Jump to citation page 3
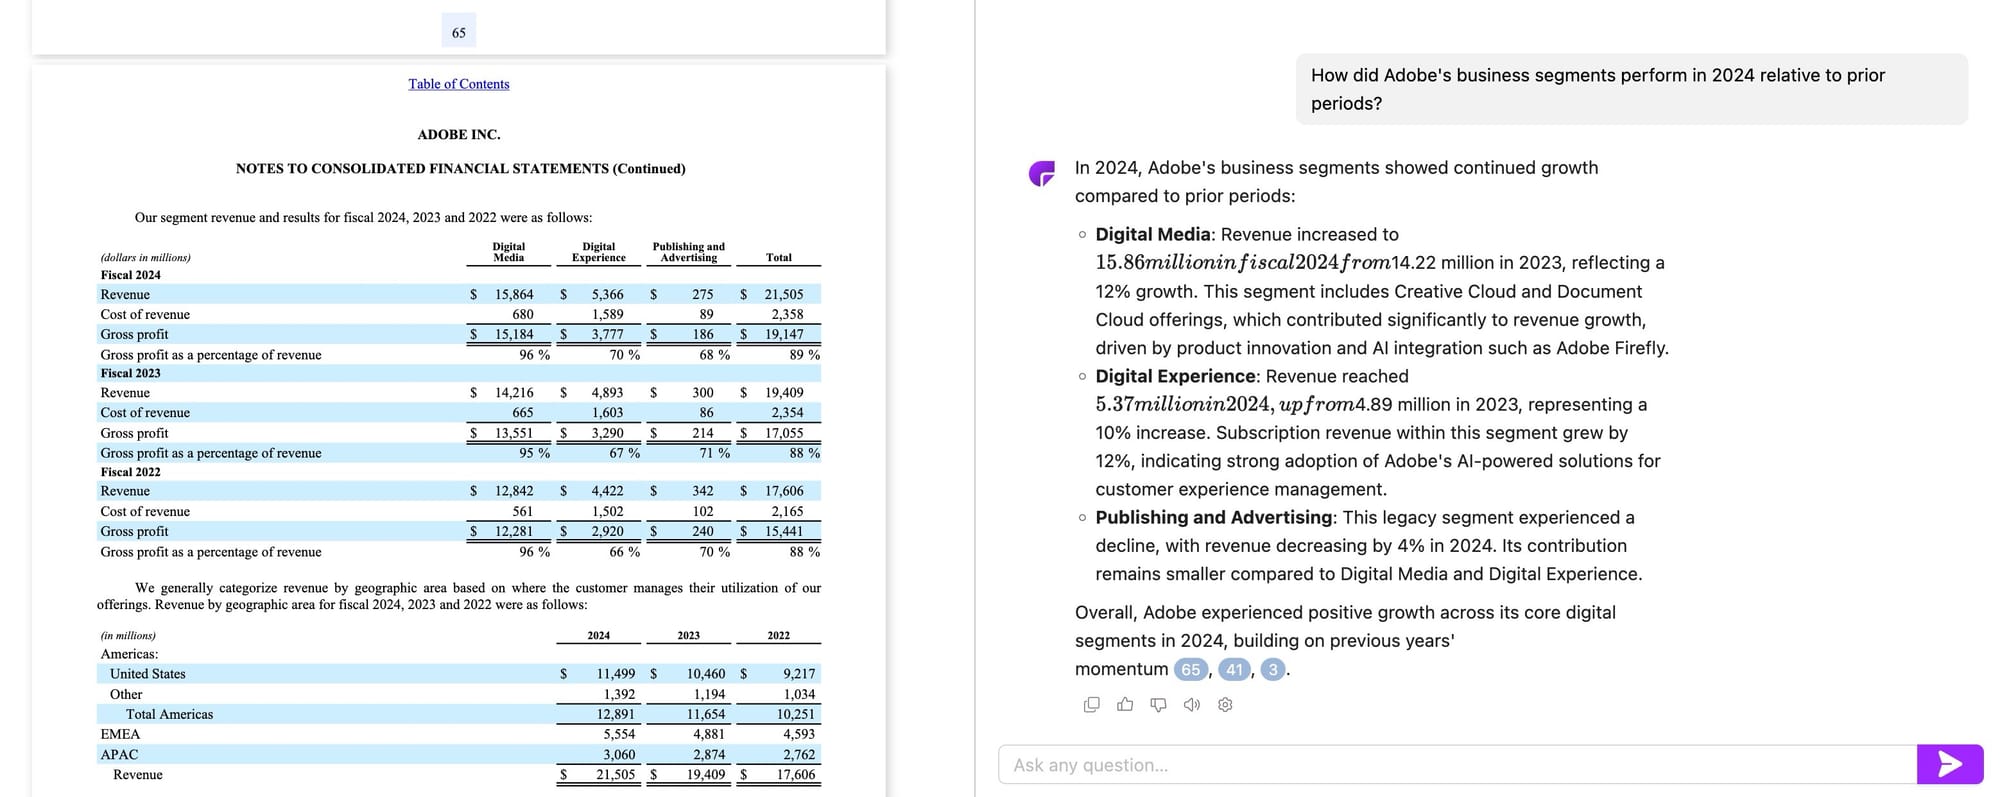 click(x=1273, y=670)
